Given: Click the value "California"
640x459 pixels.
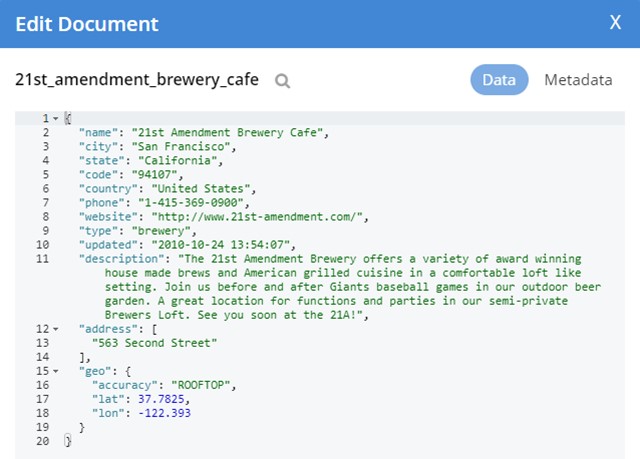Looking at the screenshot, I should (178, 161).
